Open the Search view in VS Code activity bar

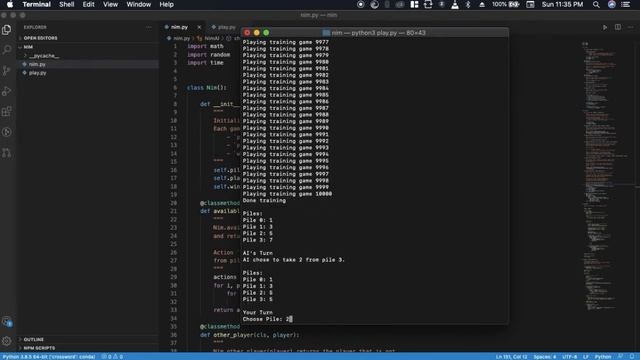click(7, 50)
